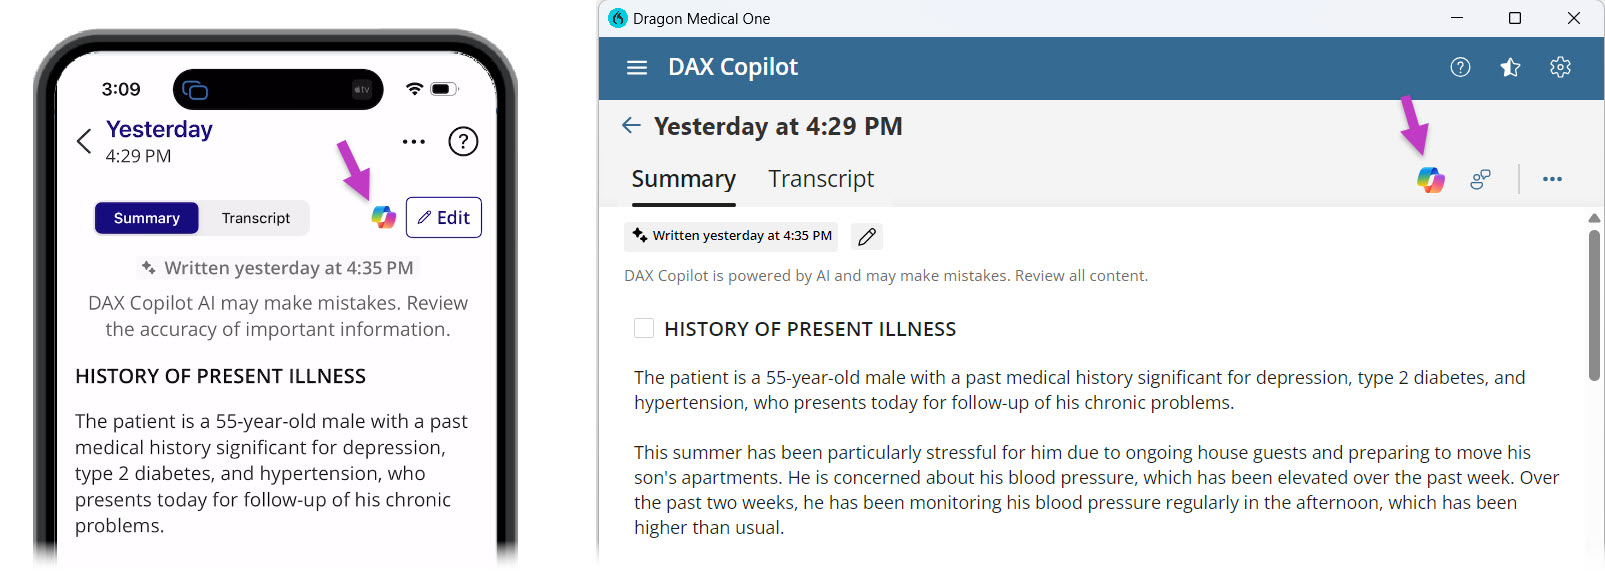Open the three-dot menu on the phone
This screenshot has height=571, width=1605.
coord(414,142)
